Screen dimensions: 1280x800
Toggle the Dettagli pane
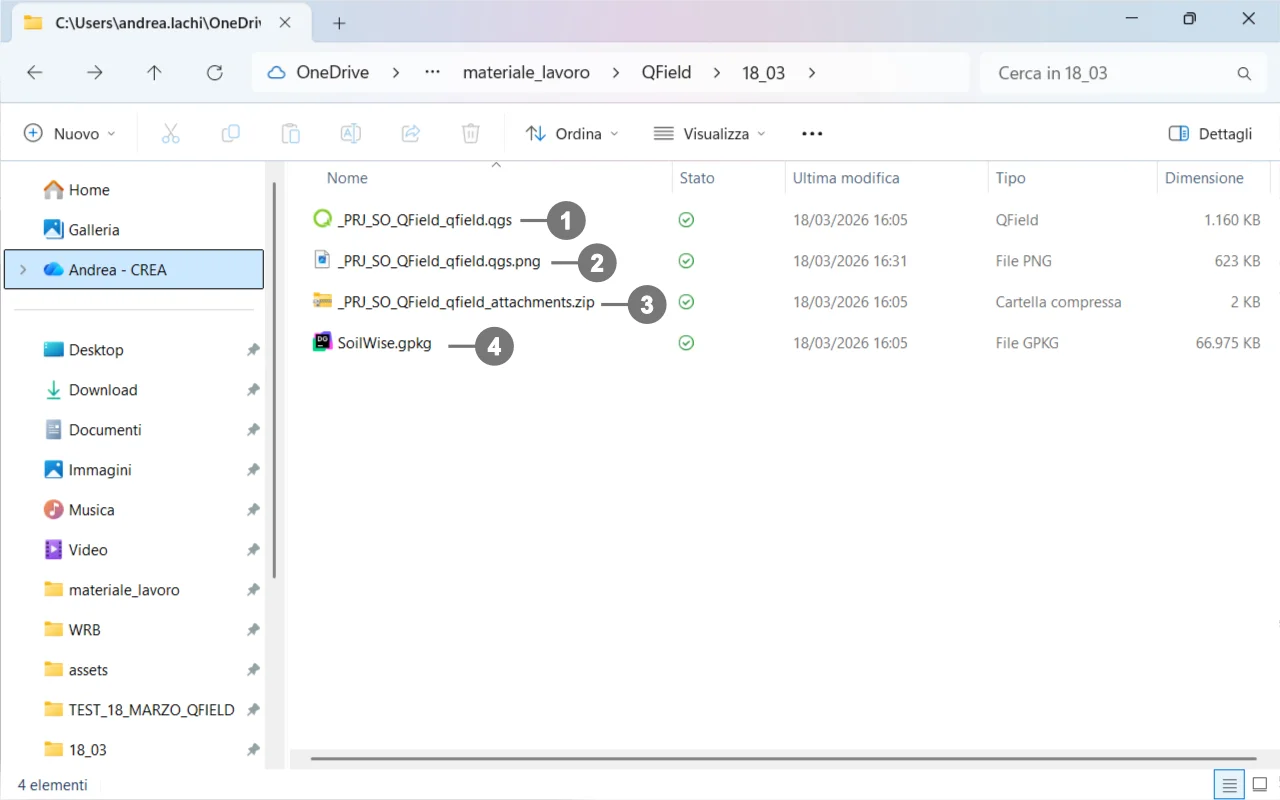pyautogui.click(x=1210, y=133)
